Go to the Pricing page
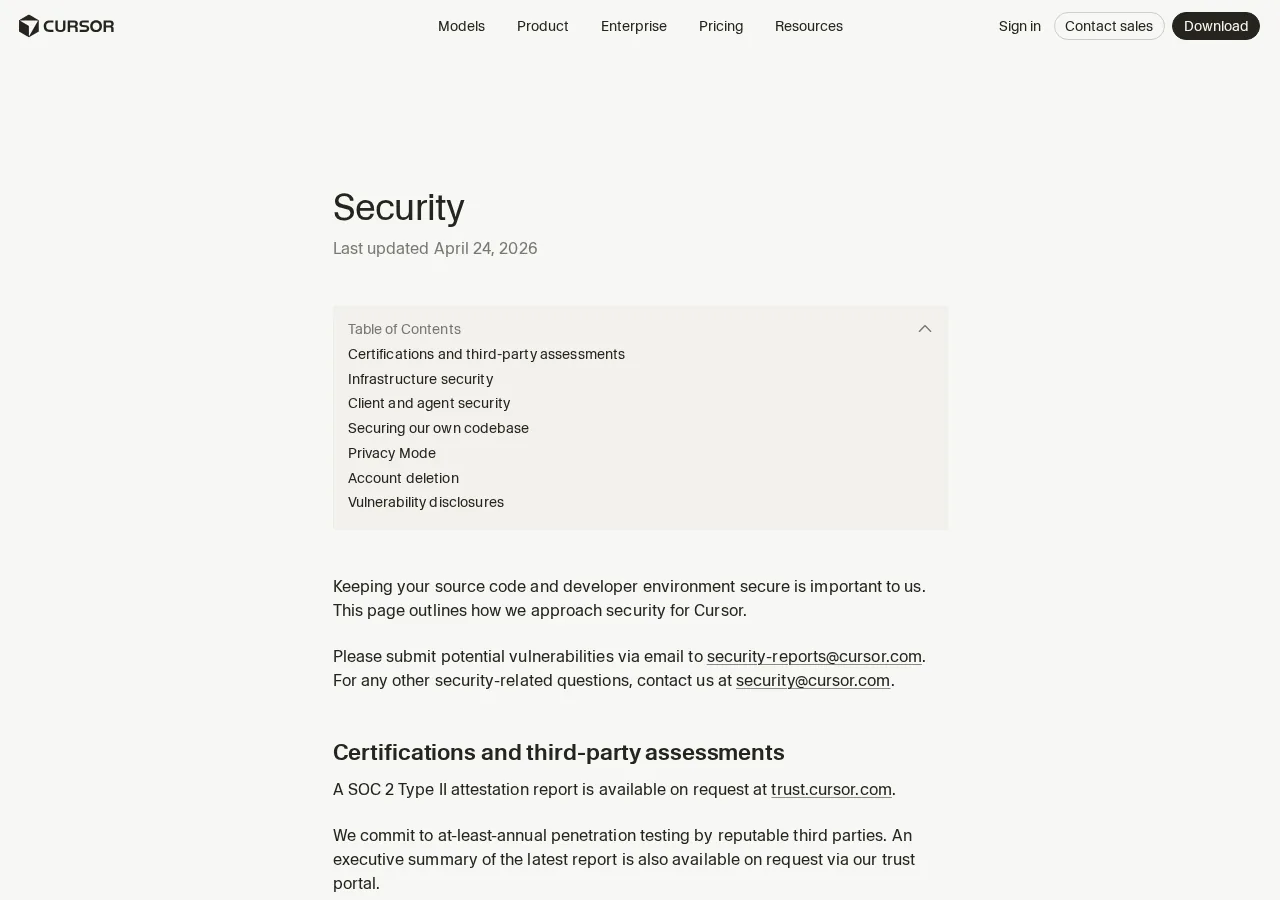Screen dimensions: 1280x900 coord(721,26)
